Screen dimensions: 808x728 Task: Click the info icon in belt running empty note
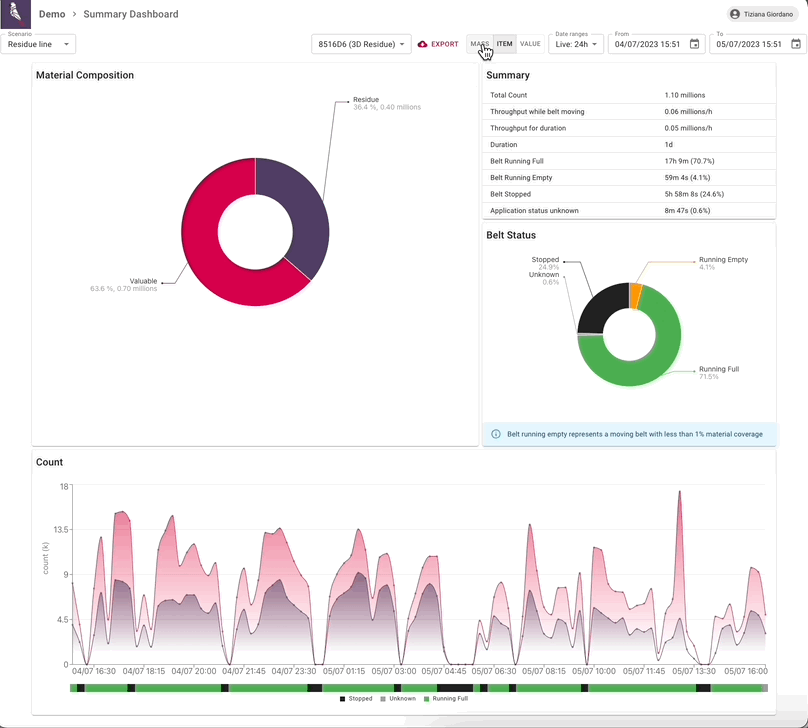coord(496,434)
